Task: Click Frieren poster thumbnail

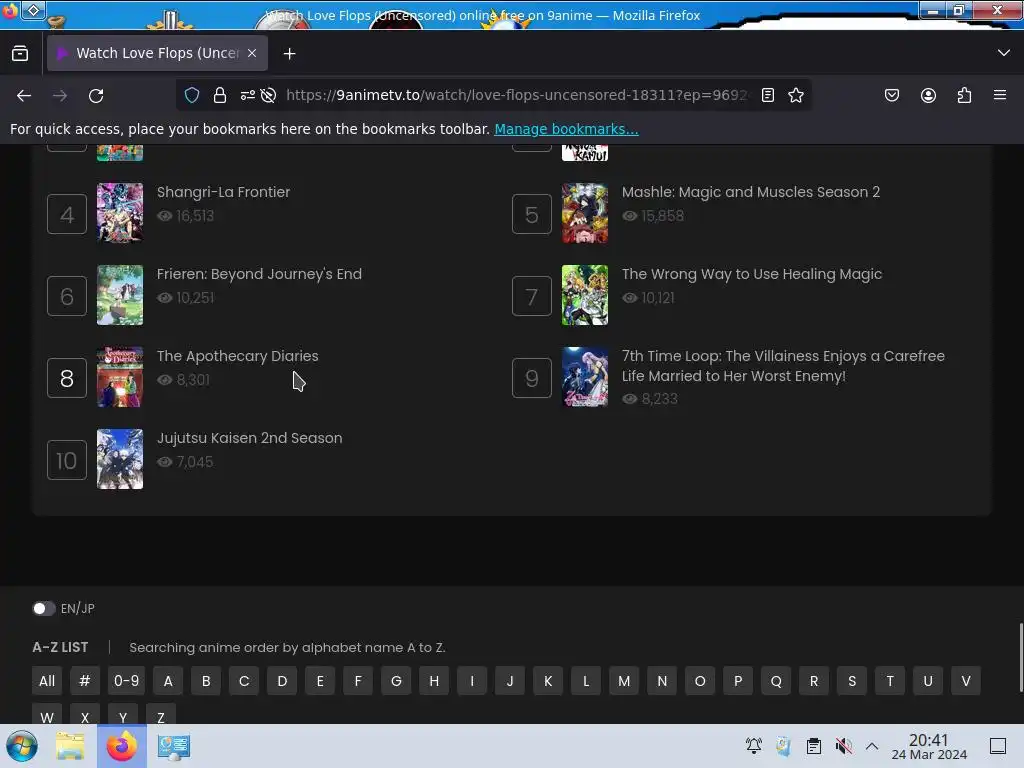Action: pos(120,295)
